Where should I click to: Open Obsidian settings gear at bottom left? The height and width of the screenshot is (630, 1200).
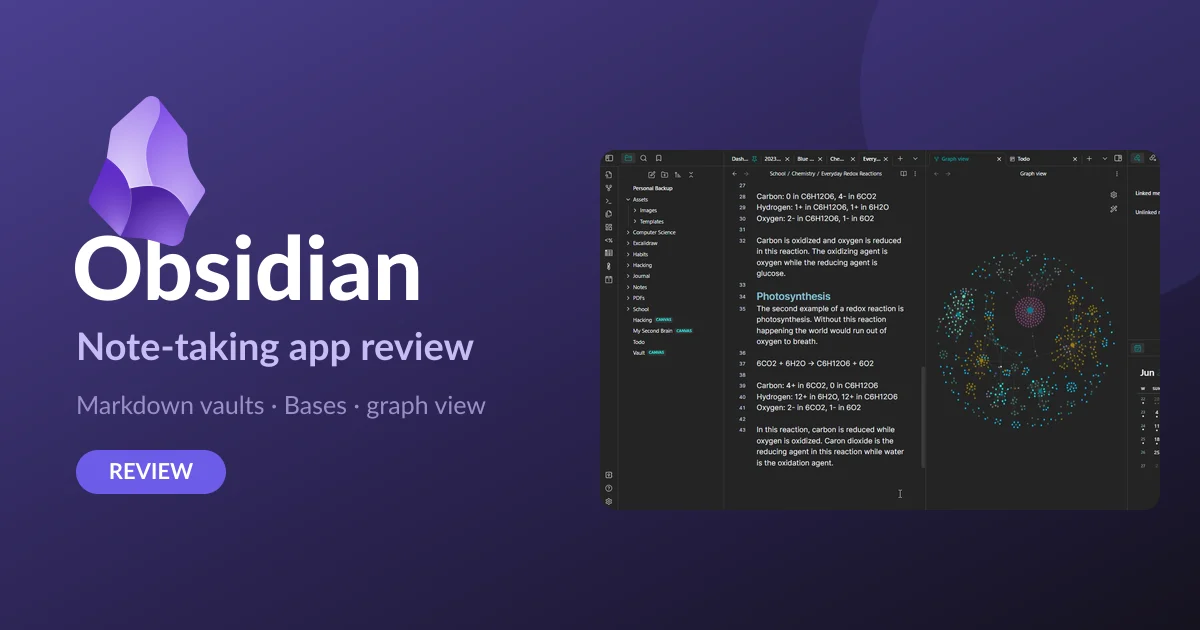click(x=609, y=501)
